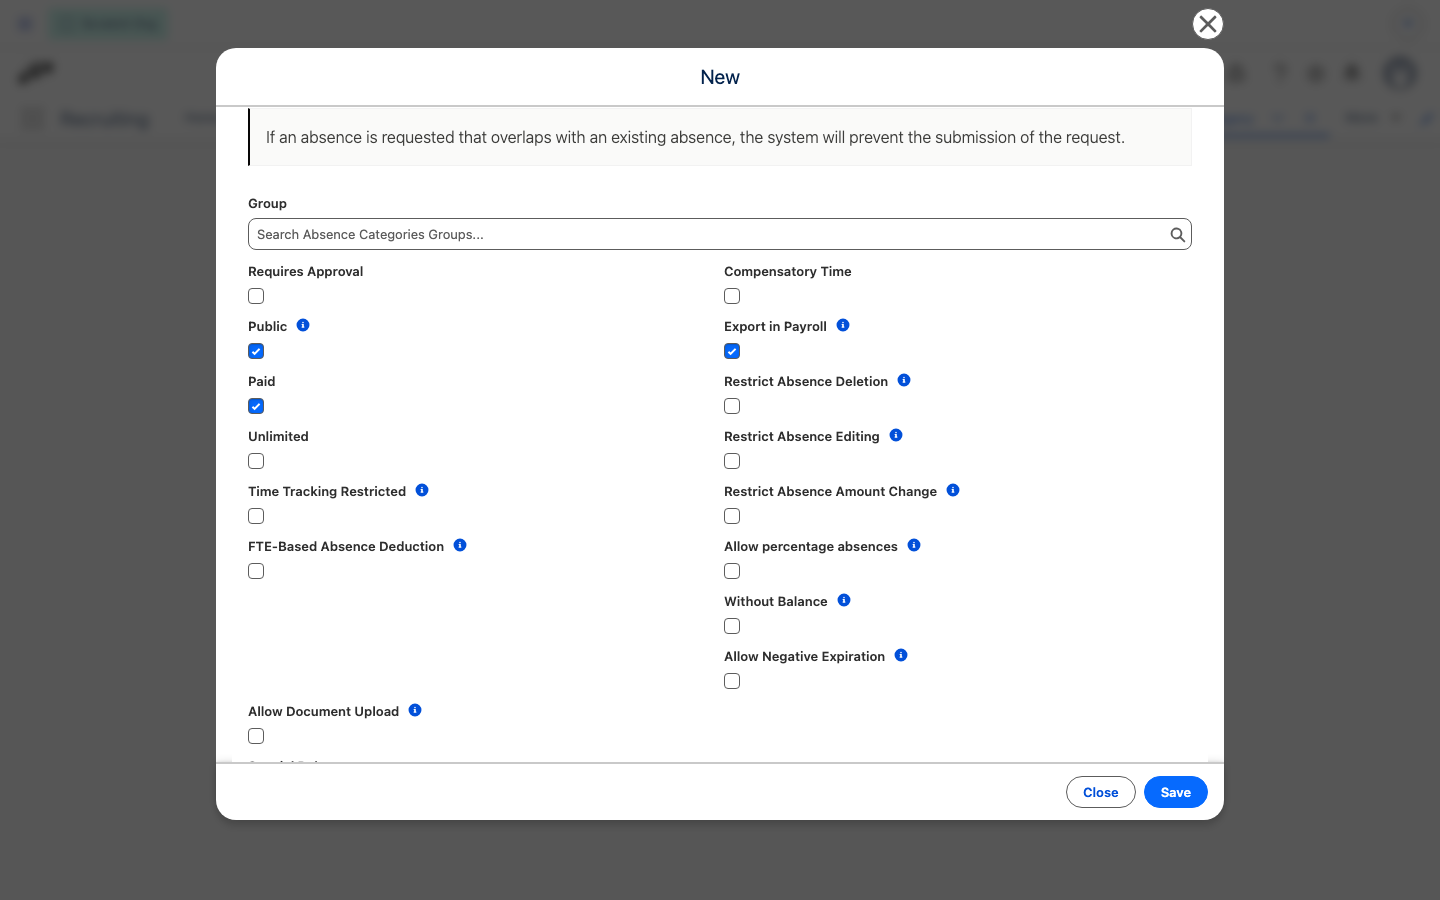Enable the Requires Approval checkbox

point(256,296)
